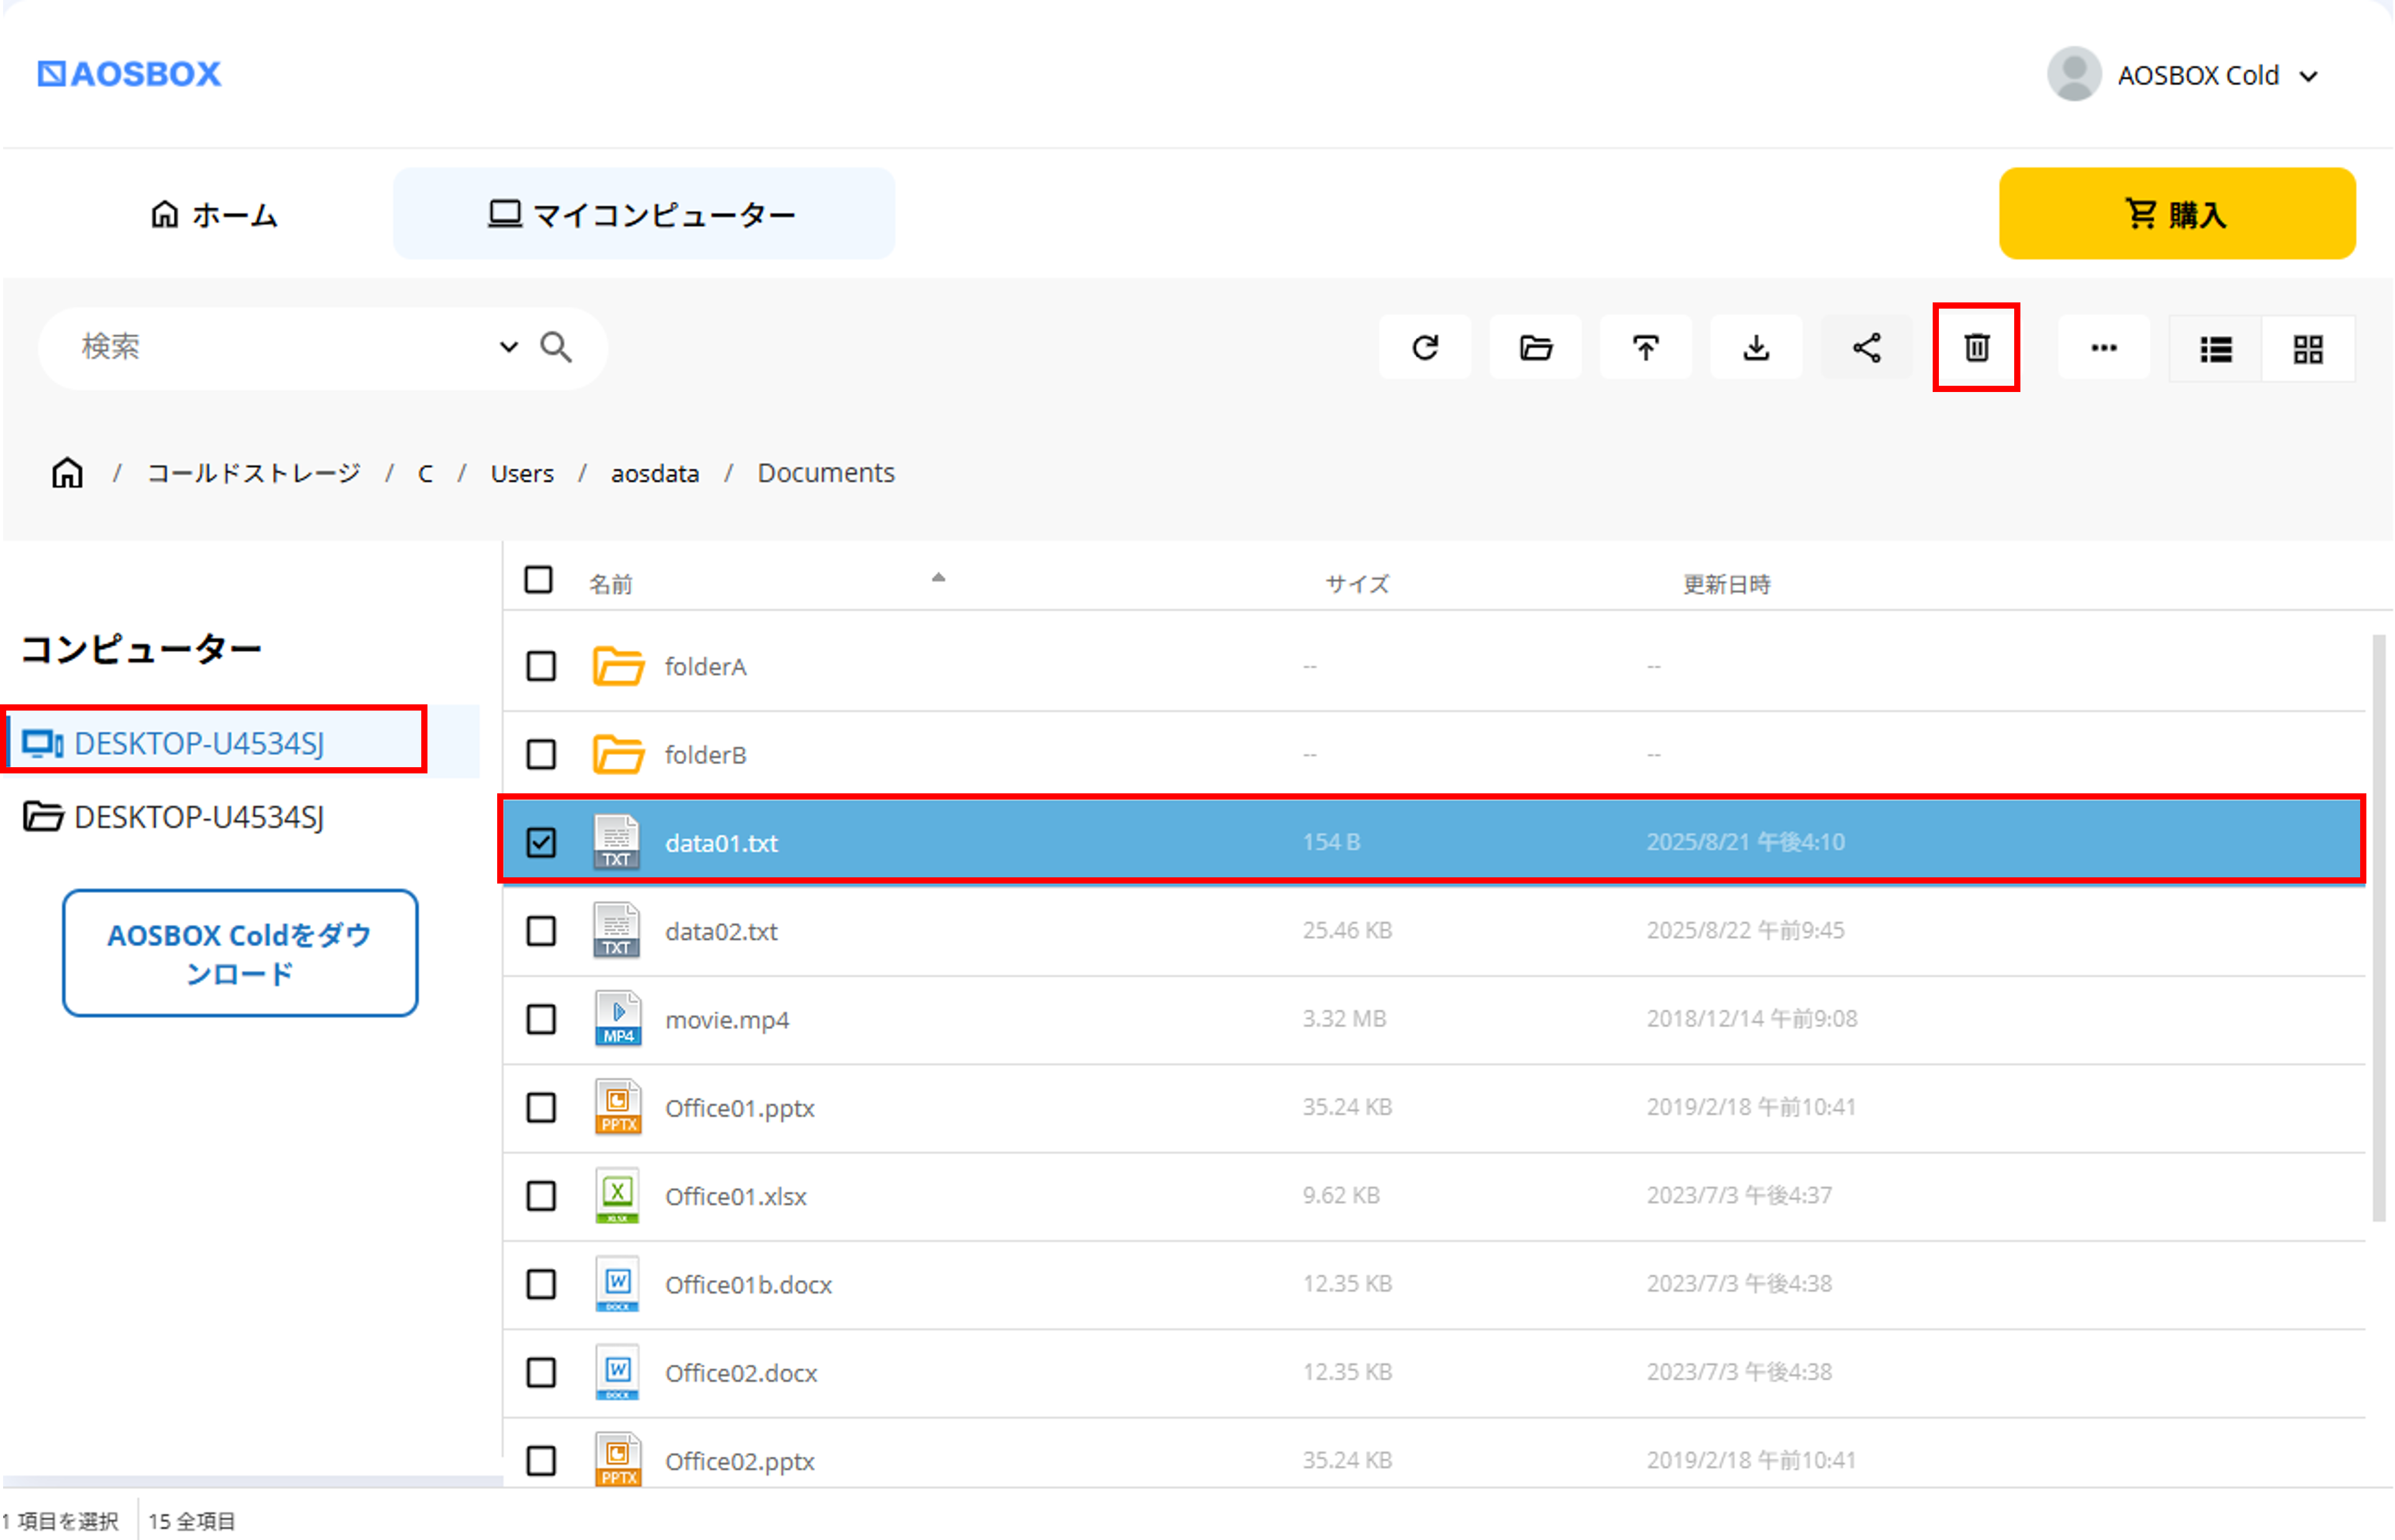Click the share icon
The width and height of the screenshot is (2395, 1540).
coord(1866,348)
